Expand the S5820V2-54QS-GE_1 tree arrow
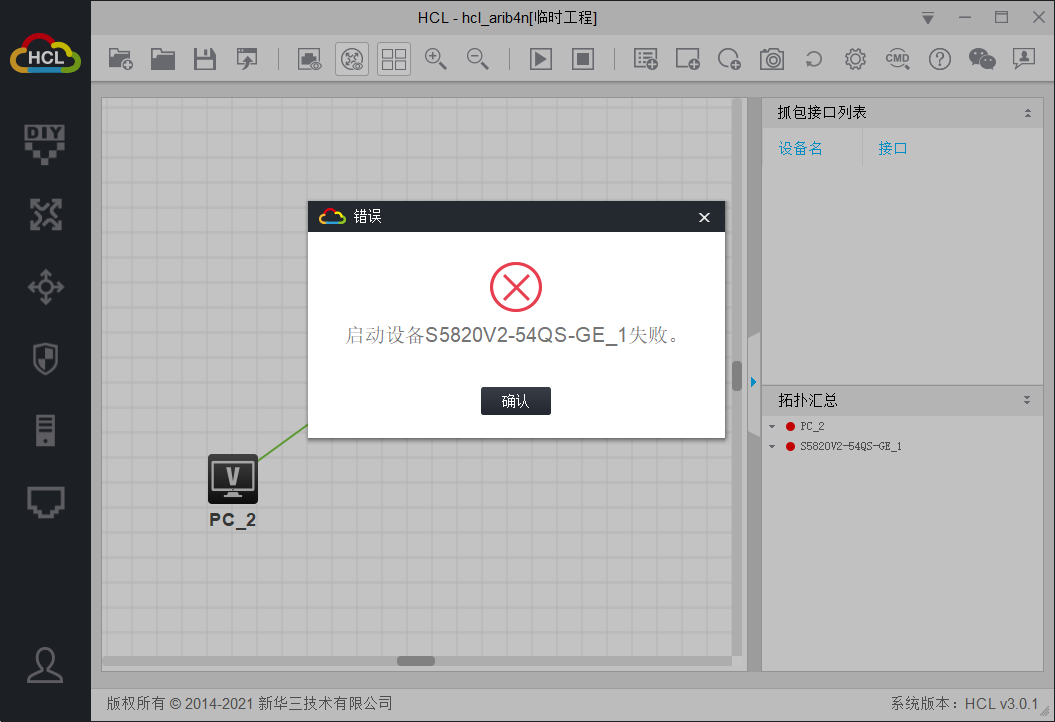 click(x=772, y=446)
